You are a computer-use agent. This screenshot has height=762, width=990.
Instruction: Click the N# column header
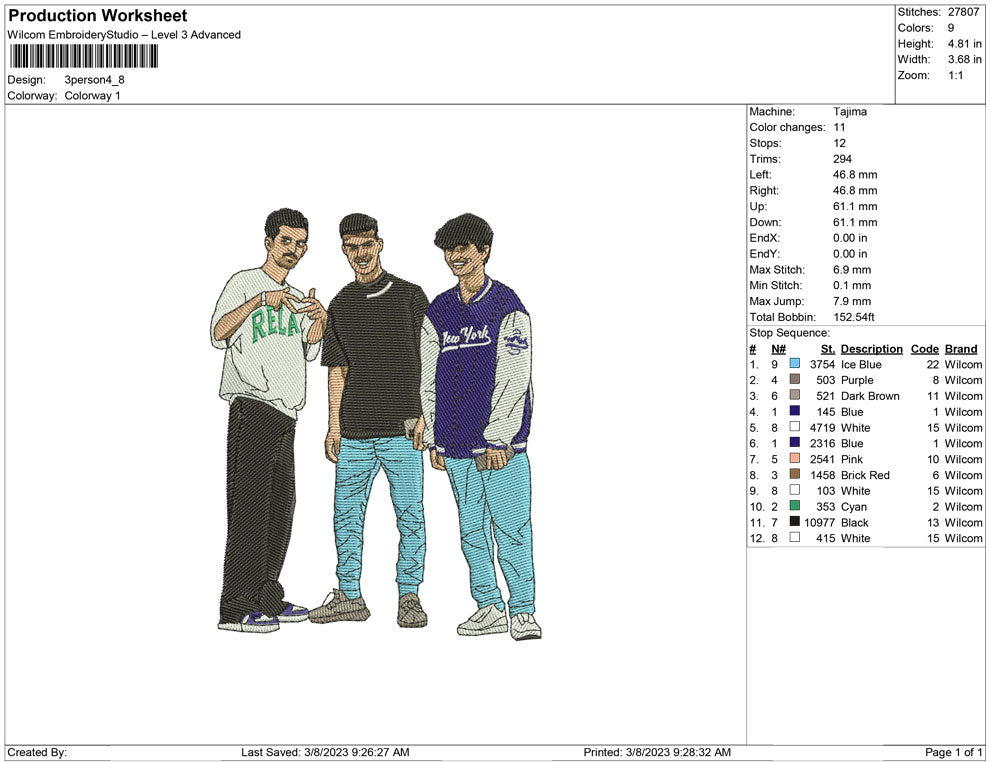(x=778, y=349)
